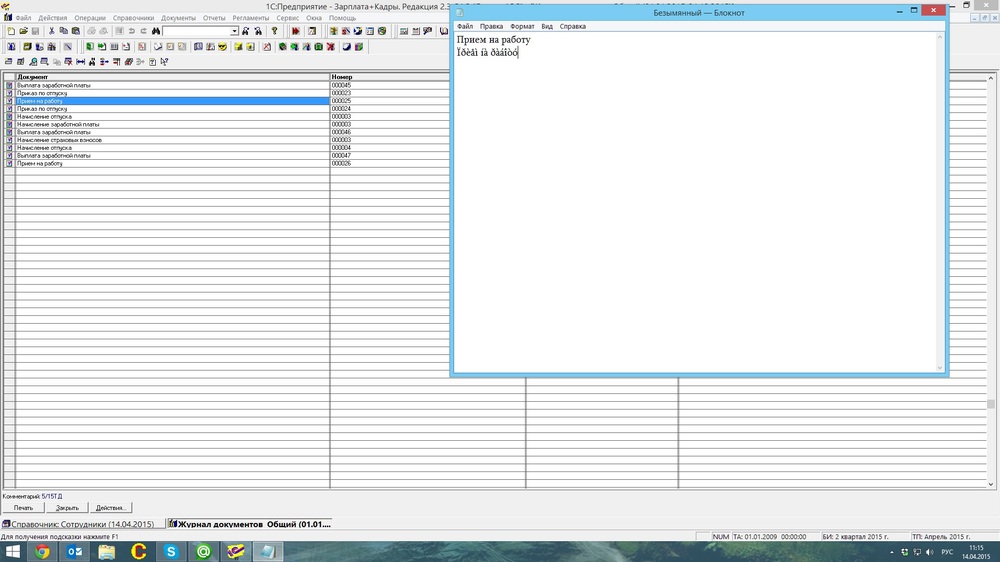Select Приказ по отпуску row numbered 000023

coord(172,93)
